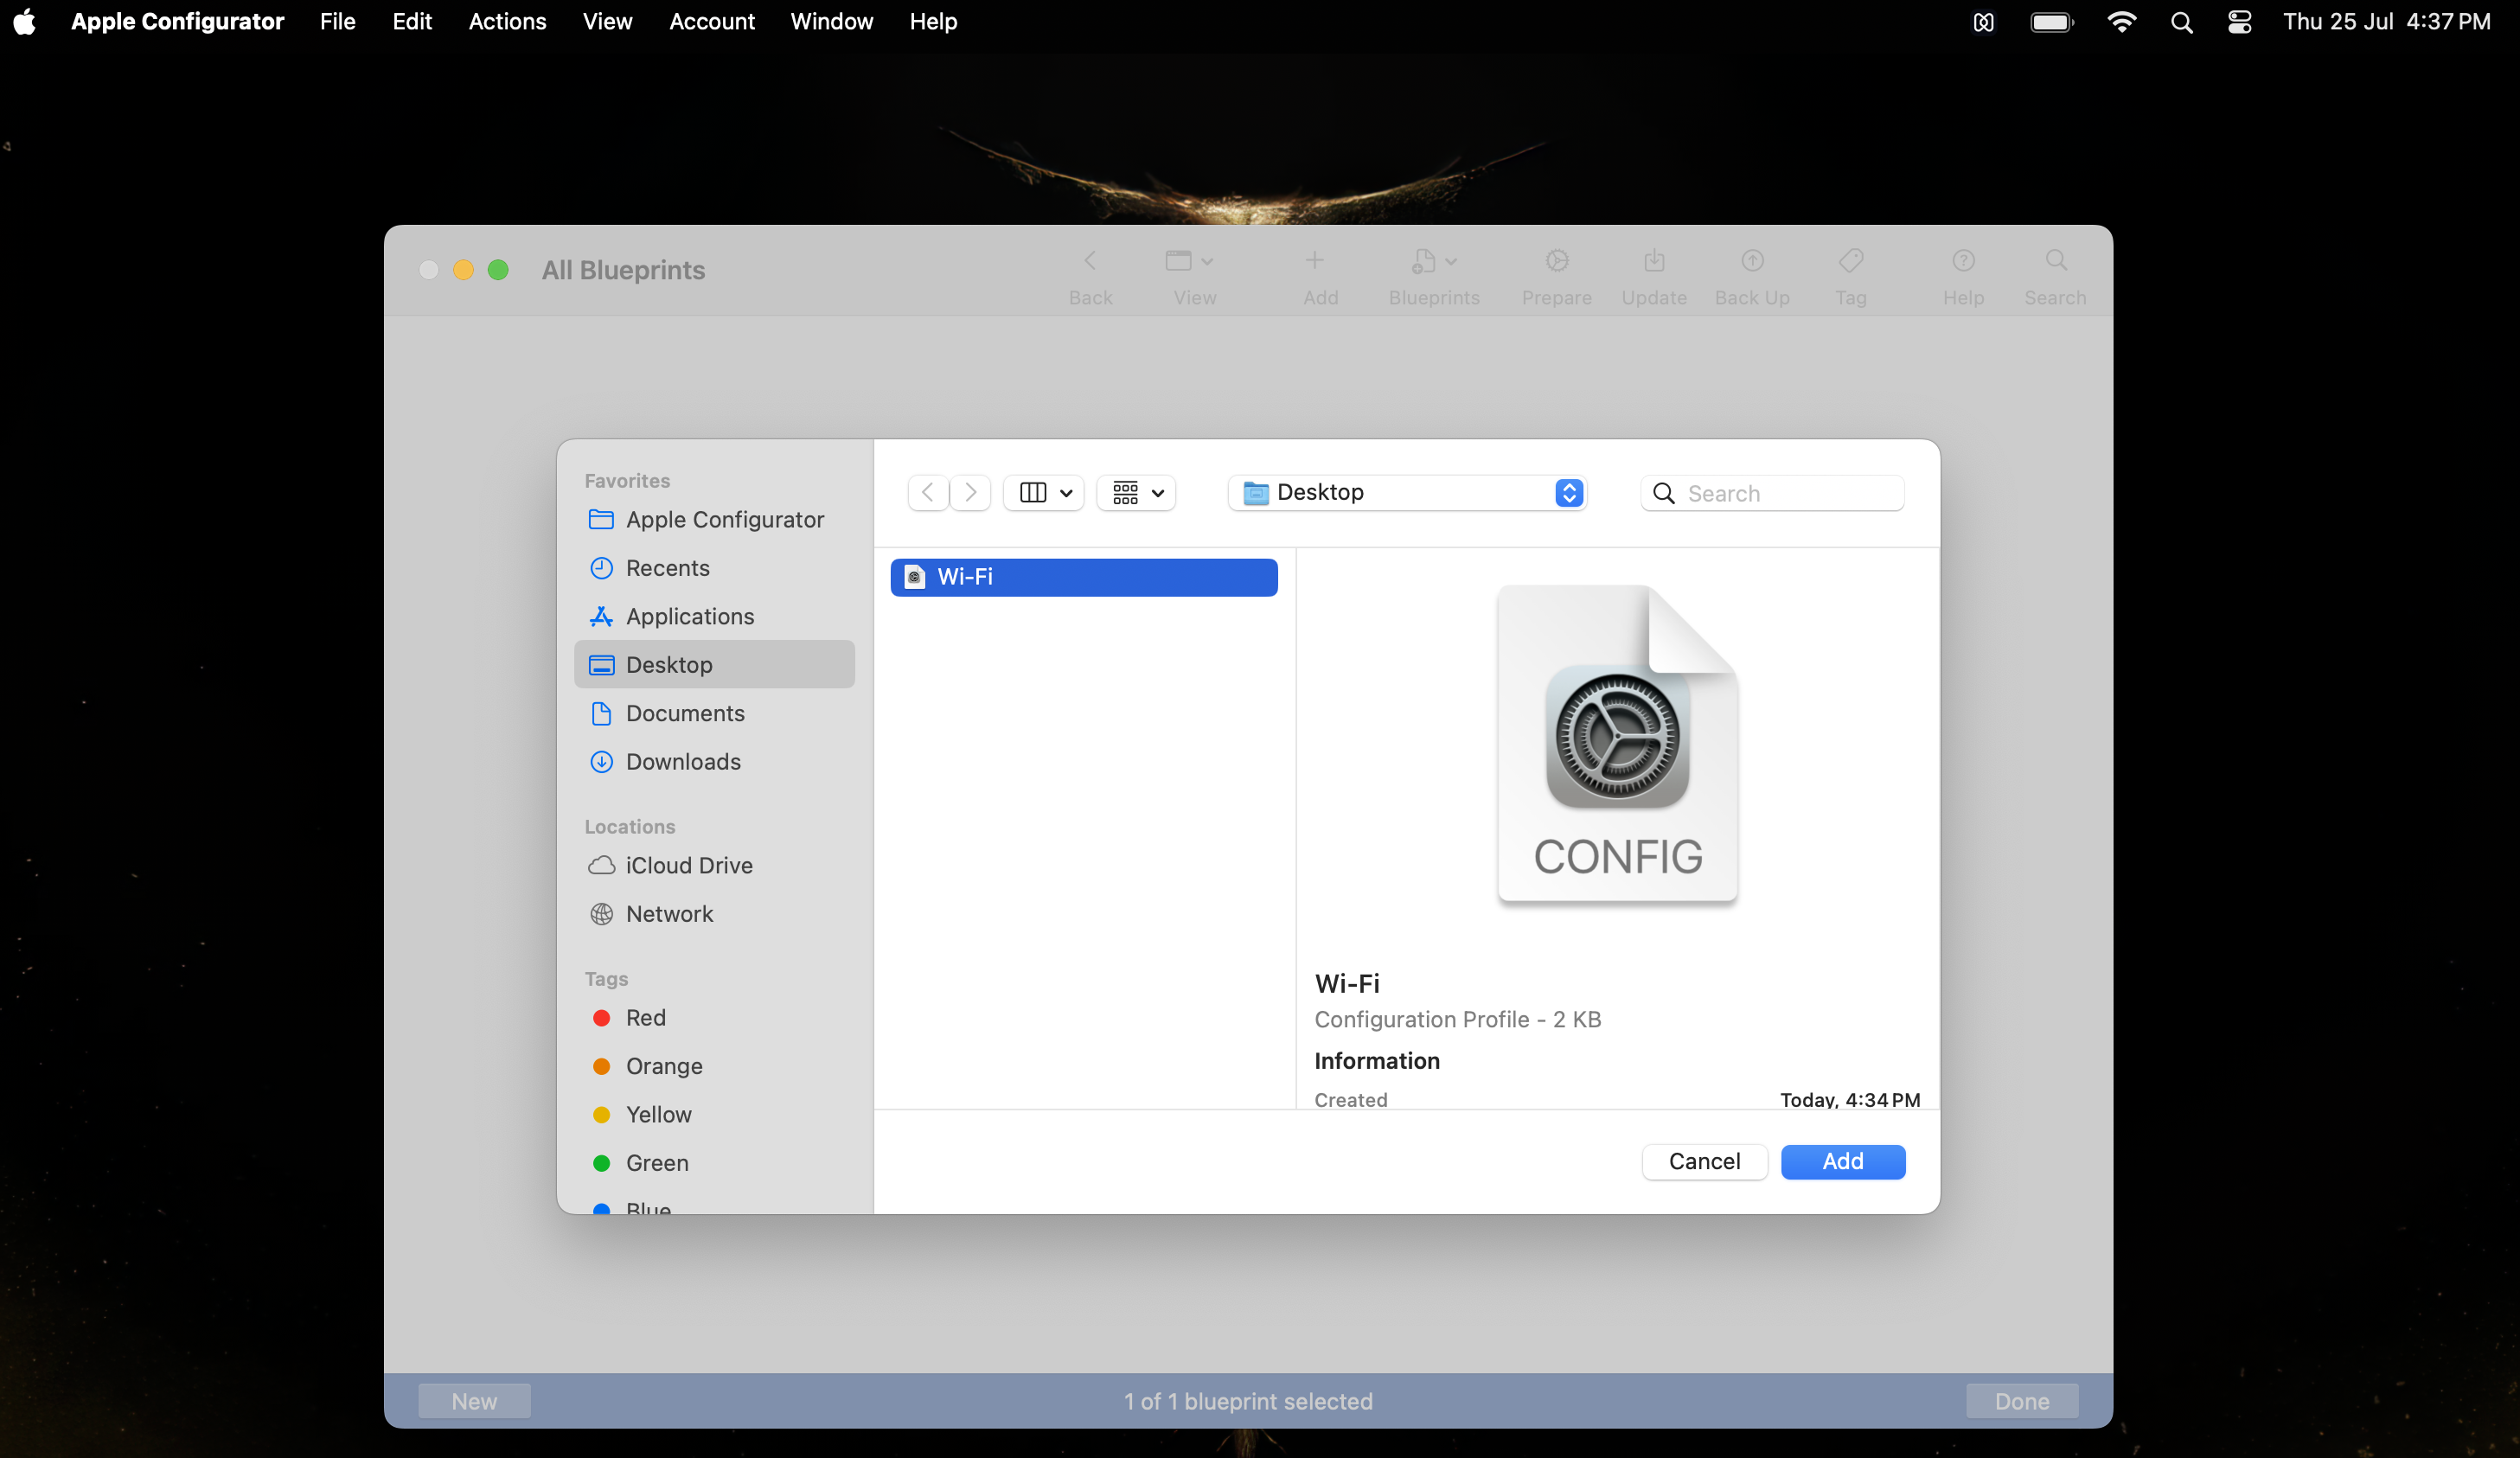The height and width of the screenshot is (1458, 2520).
Task: Open the Blueprints toolbar dropdown
Action: coord(1434,276)
